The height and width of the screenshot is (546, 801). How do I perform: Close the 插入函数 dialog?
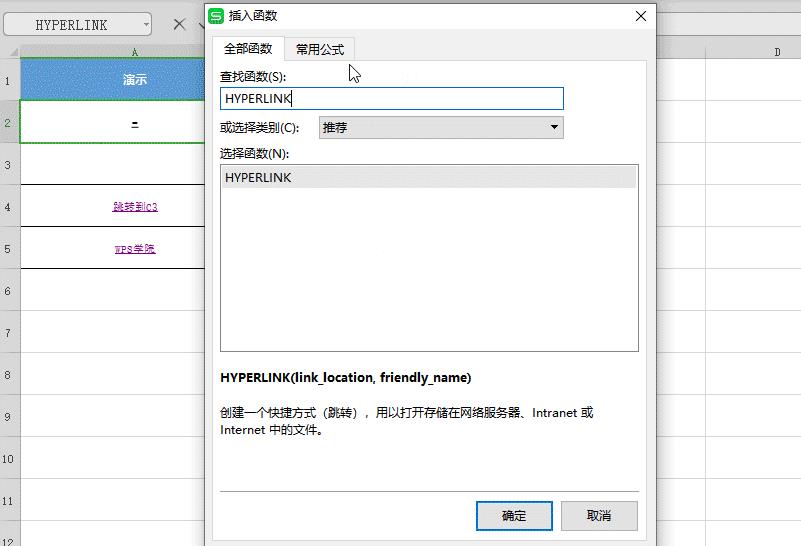pos(641,16)
